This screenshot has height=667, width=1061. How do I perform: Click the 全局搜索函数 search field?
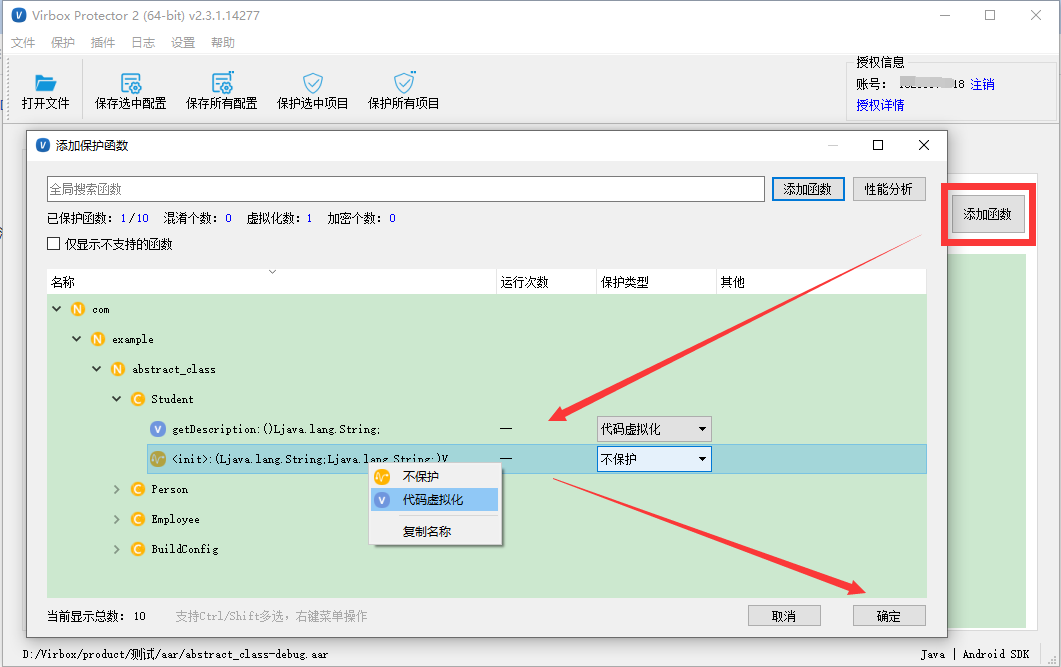click(406, 189)
